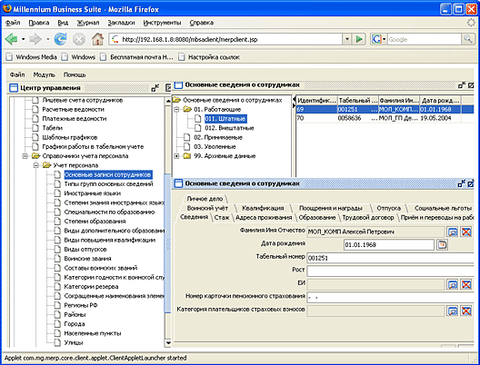Detach the lower Основные сведения о сотрудниках panel

462,183
